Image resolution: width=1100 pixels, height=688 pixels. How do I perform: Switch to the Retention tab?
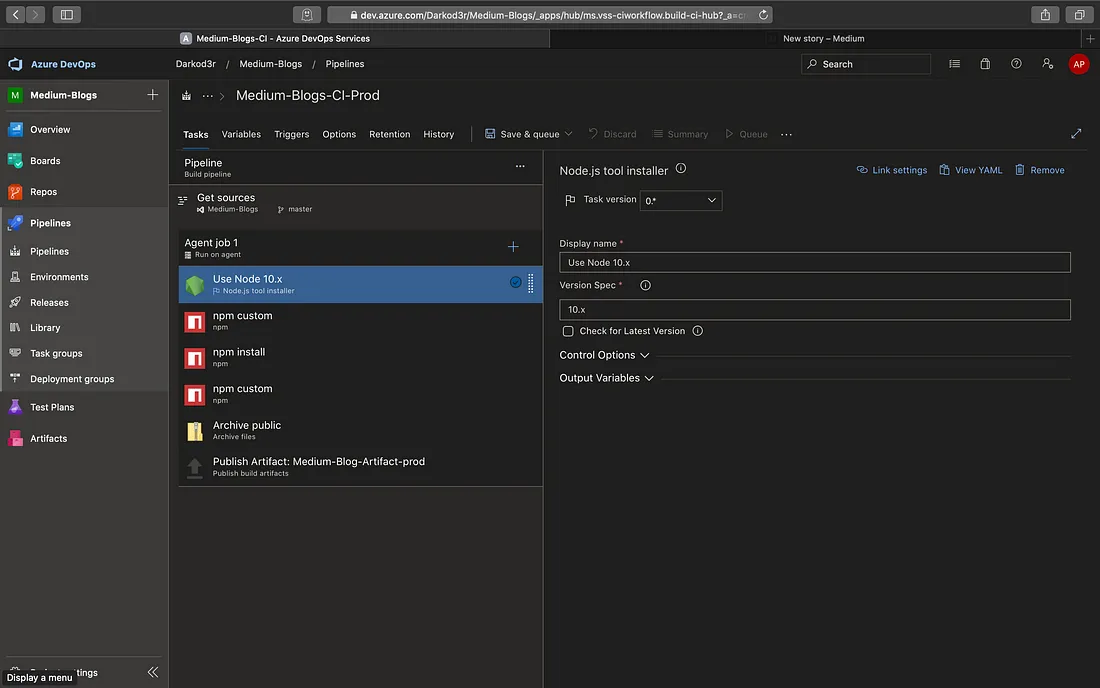point(389,134)
